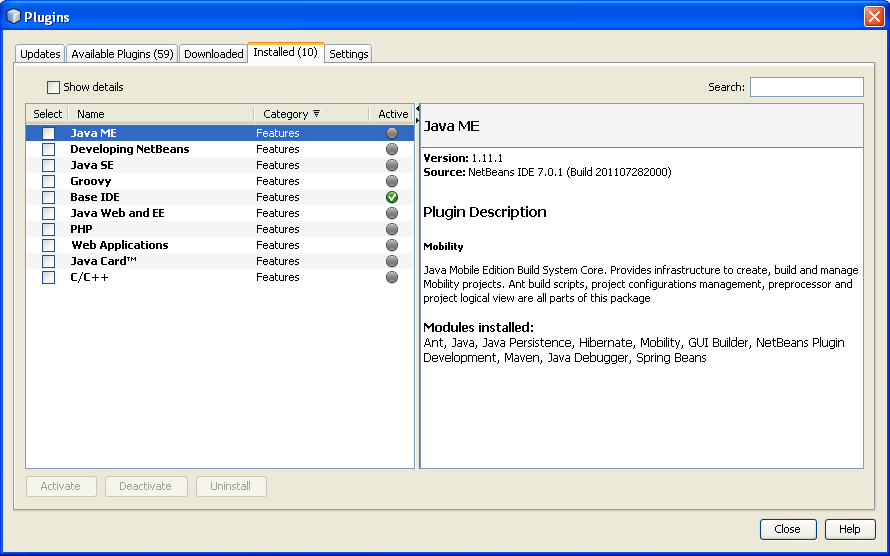Click the Modules installed heading
Viewport: 890px width, 556px height.
[x=478, y=327]
